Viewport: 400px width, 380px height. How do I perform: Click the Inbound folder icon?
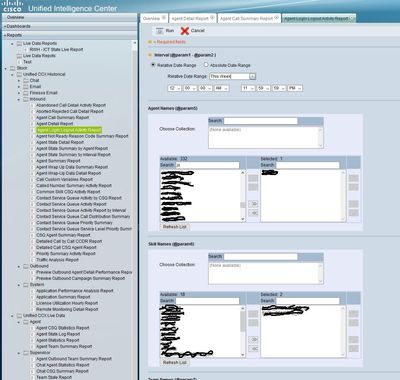coord(26,99)
